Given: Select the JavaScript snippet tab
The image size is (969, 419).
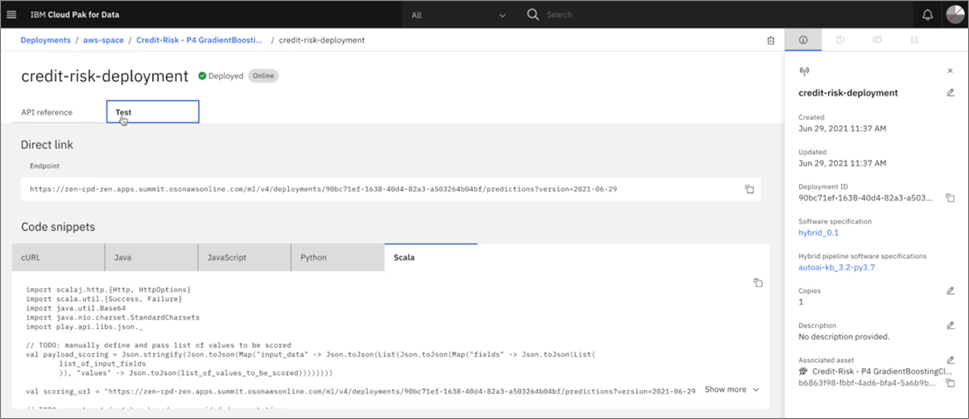Looking at the screenshot, I should pyautogui.click(x=245, y=257).
